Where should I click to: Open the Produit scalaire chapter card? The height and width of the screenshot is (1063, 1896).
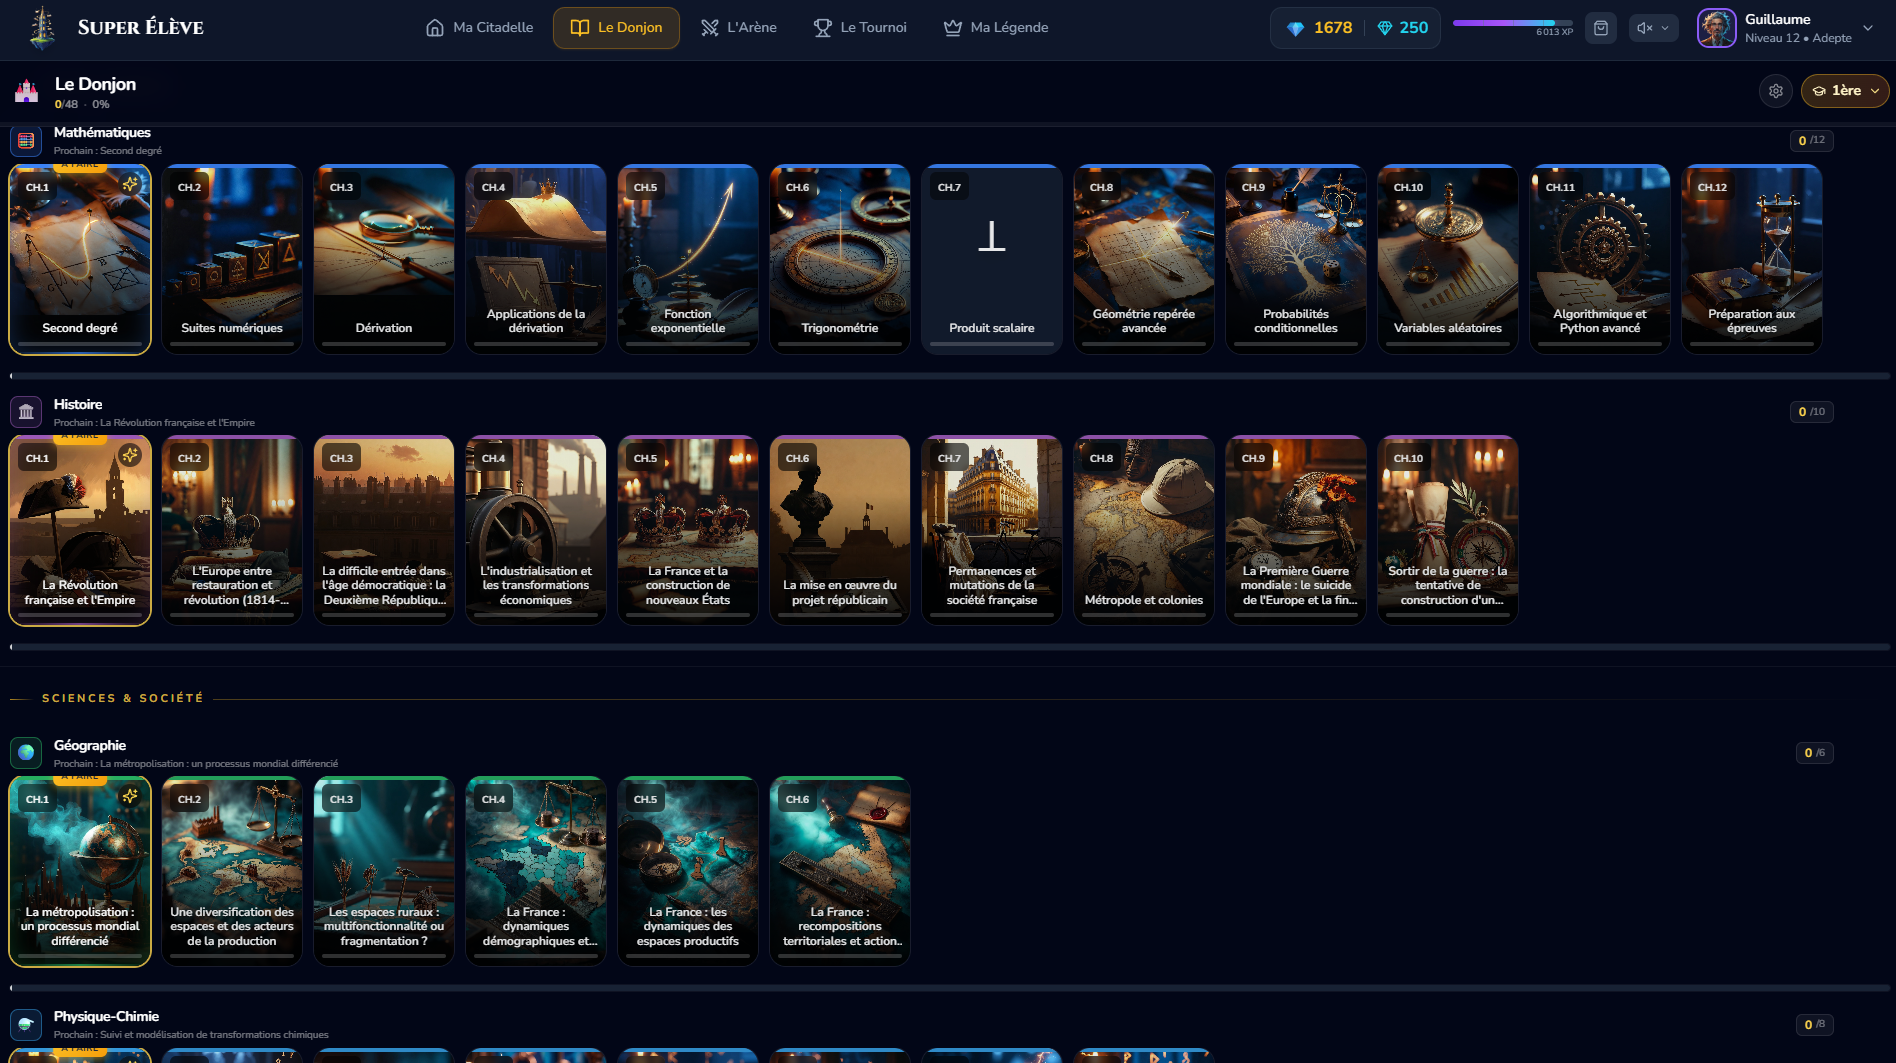[992, 259]
